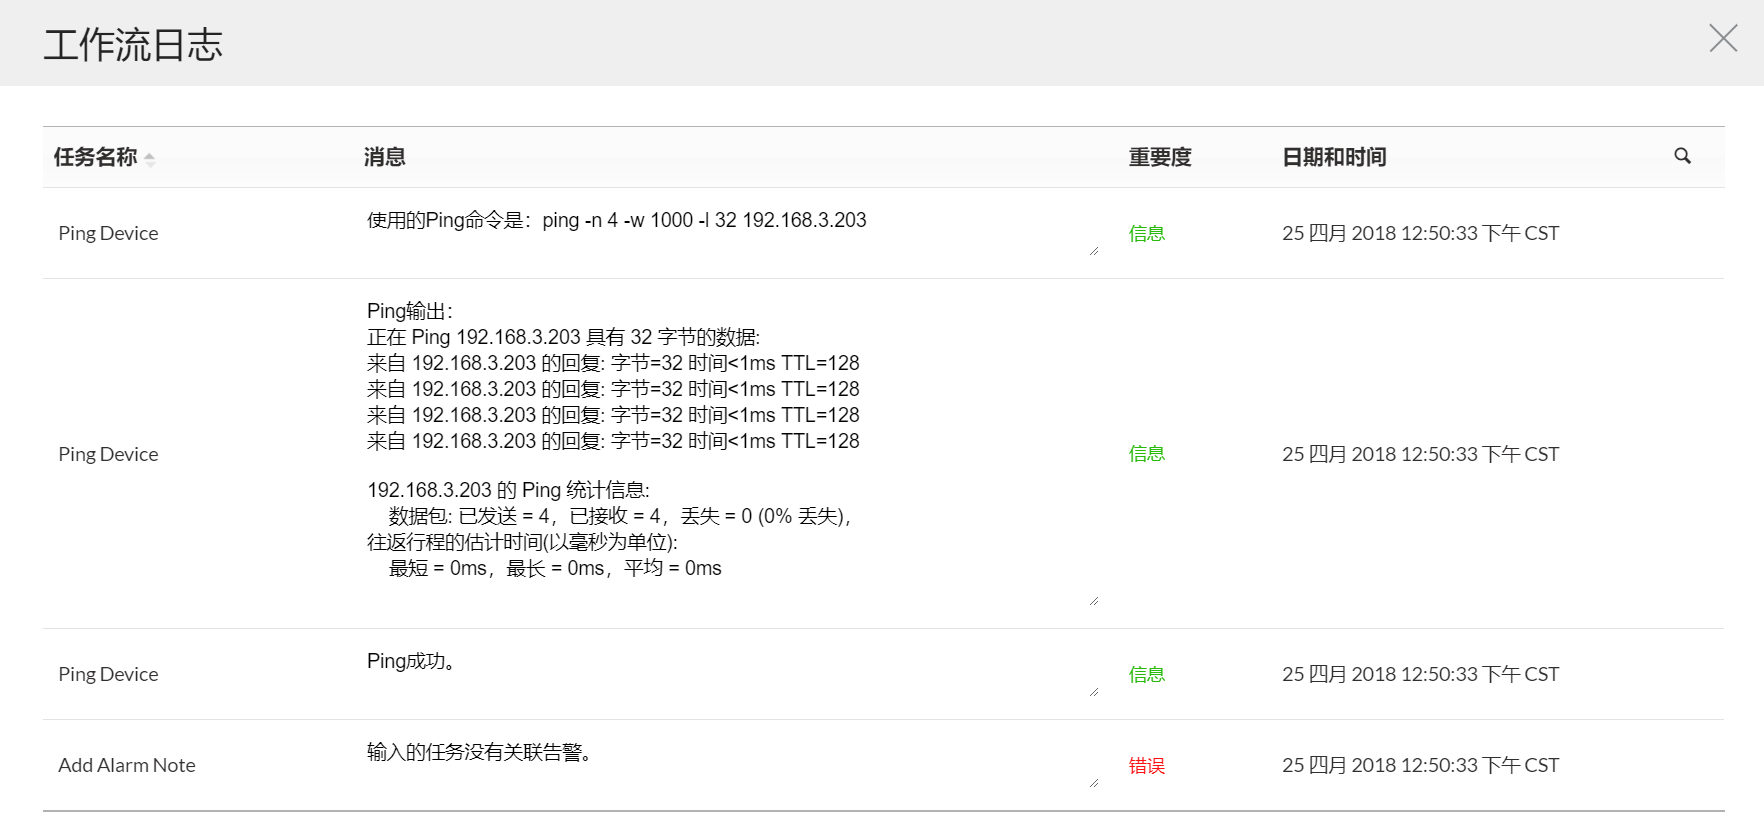The width and height of the screenshot is (1764, 830).
Task: Click the search magnifier icon in table header
Action: click(1682, 156)
